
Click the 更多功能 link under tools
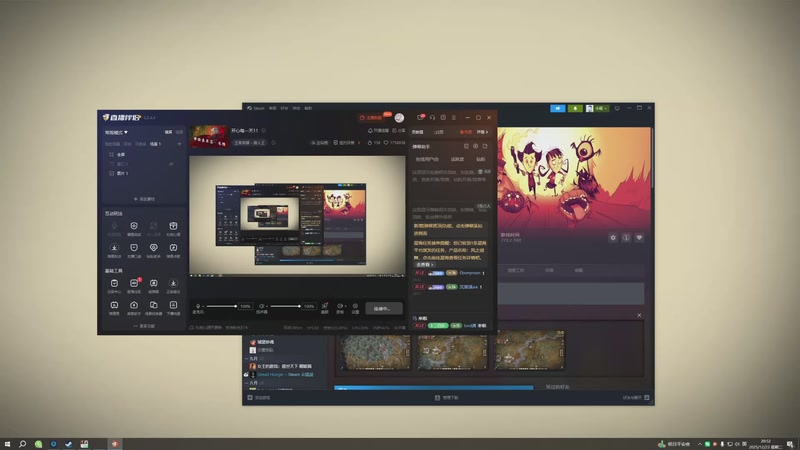coord(144,326)
